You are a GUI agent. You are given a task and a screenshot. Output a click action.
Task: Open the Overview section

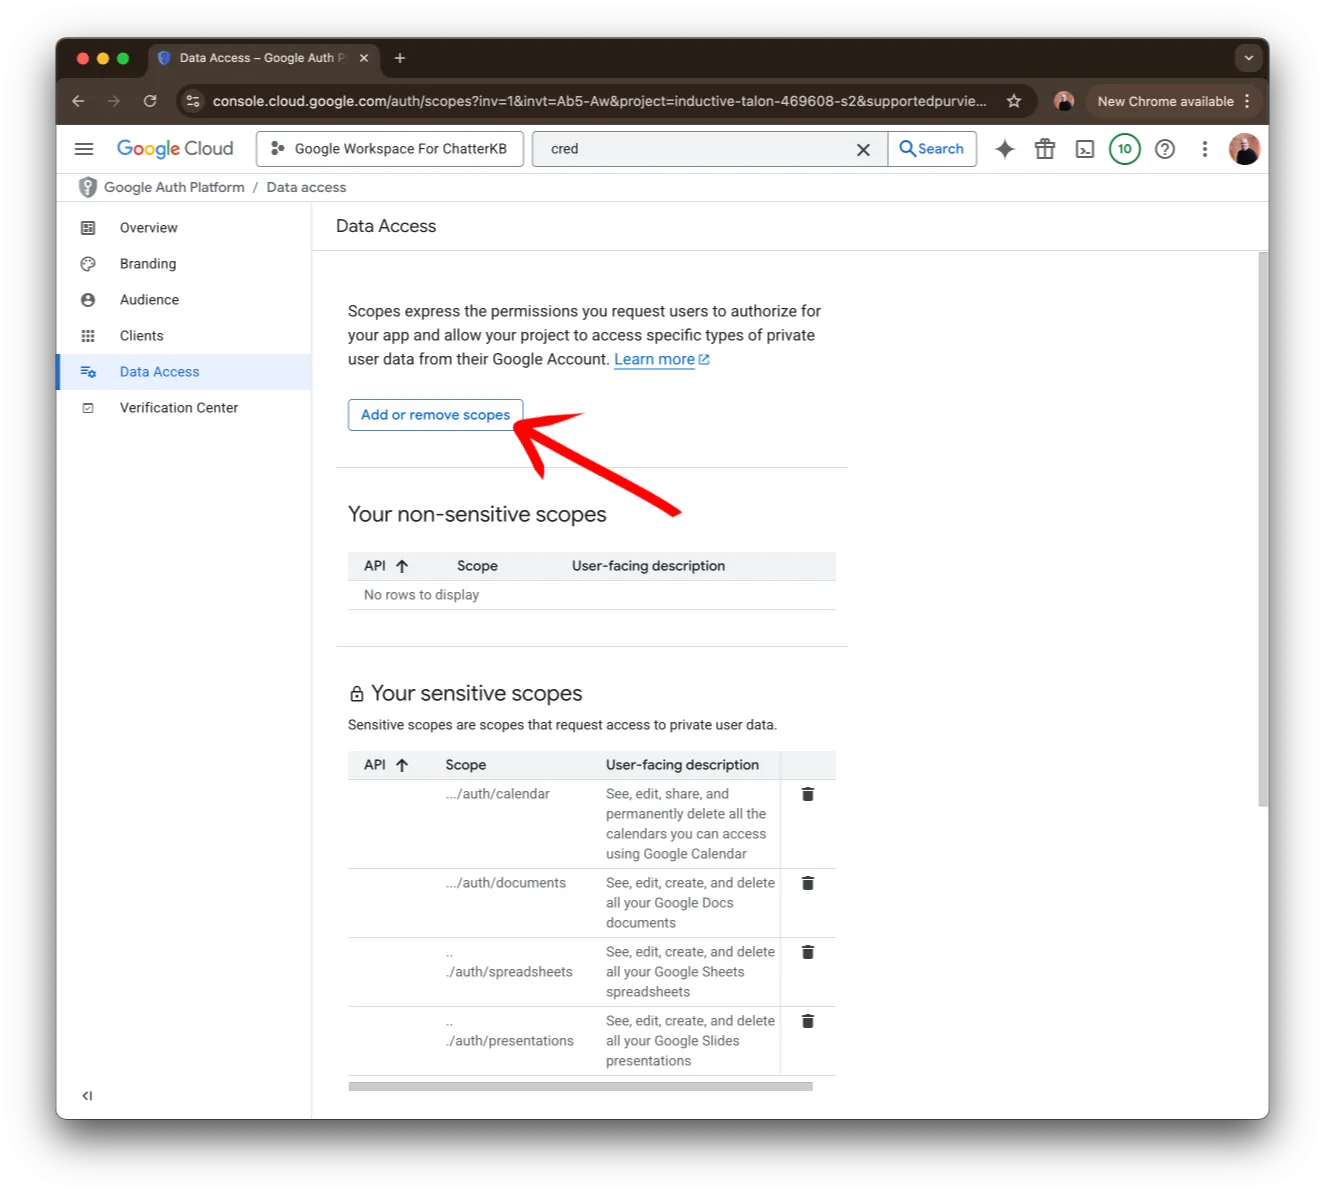pos(184,228)
